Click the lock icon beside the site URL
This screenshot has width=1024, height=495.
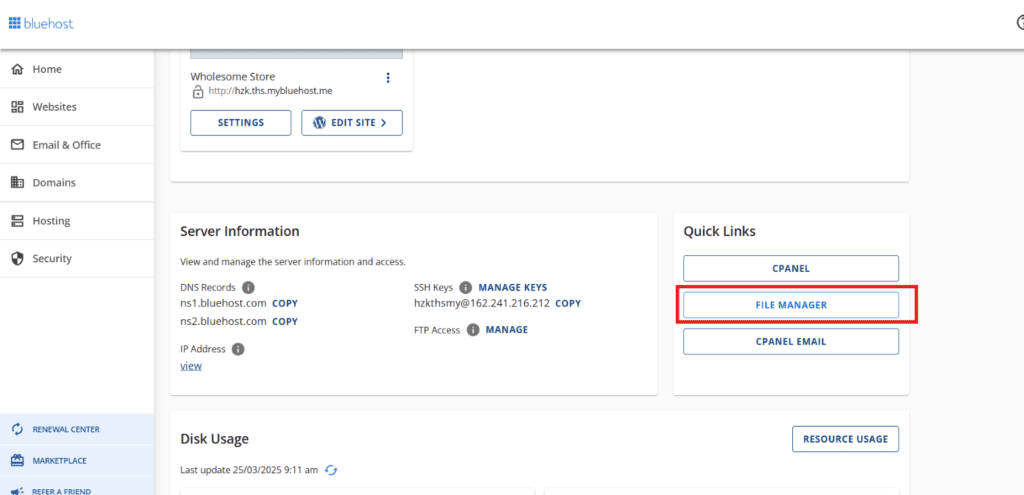198,92
